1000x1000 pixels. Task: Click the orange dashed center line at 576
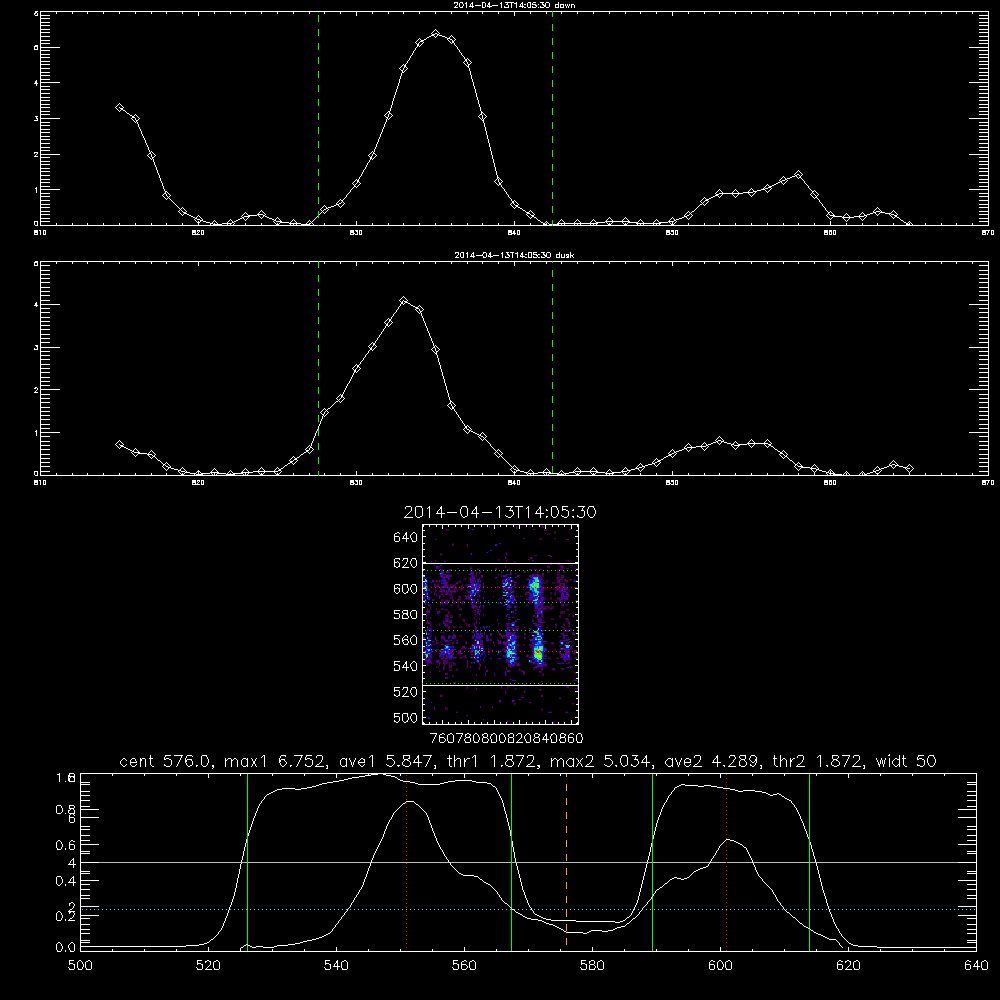[x=566, y=861]
